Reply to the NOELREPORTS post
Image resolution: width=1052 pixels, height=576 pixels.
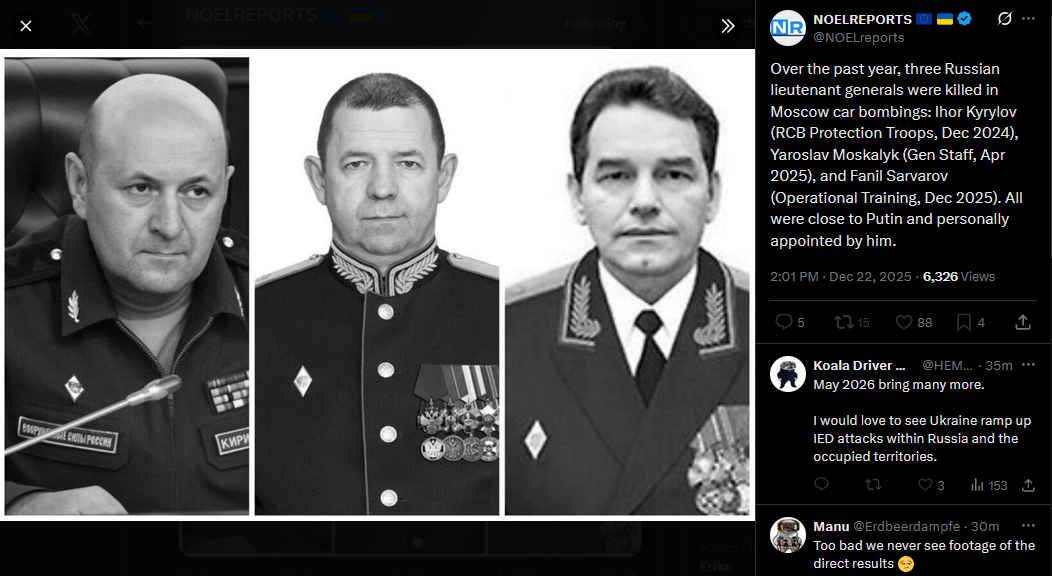790,323
